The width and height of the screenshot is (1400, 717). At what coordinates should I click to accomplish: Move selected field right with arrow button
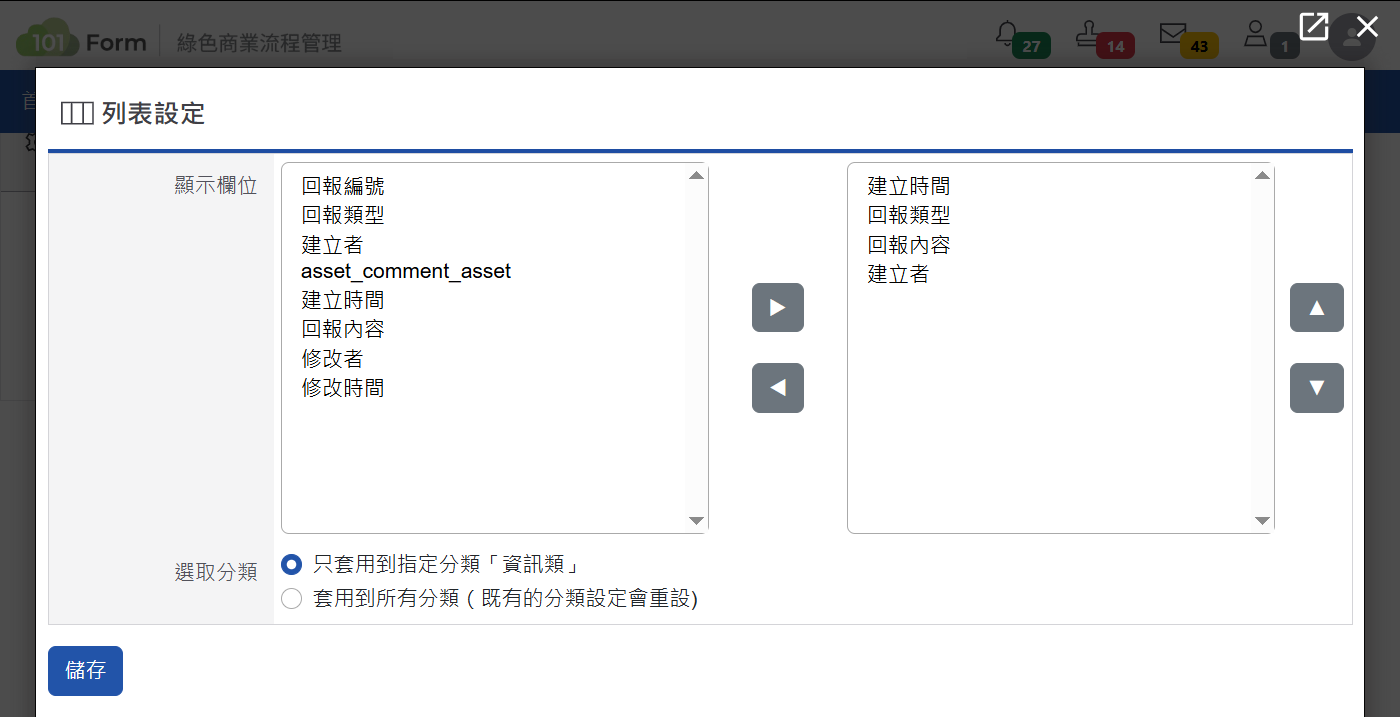pyautogui.click(x=777, y=308)
